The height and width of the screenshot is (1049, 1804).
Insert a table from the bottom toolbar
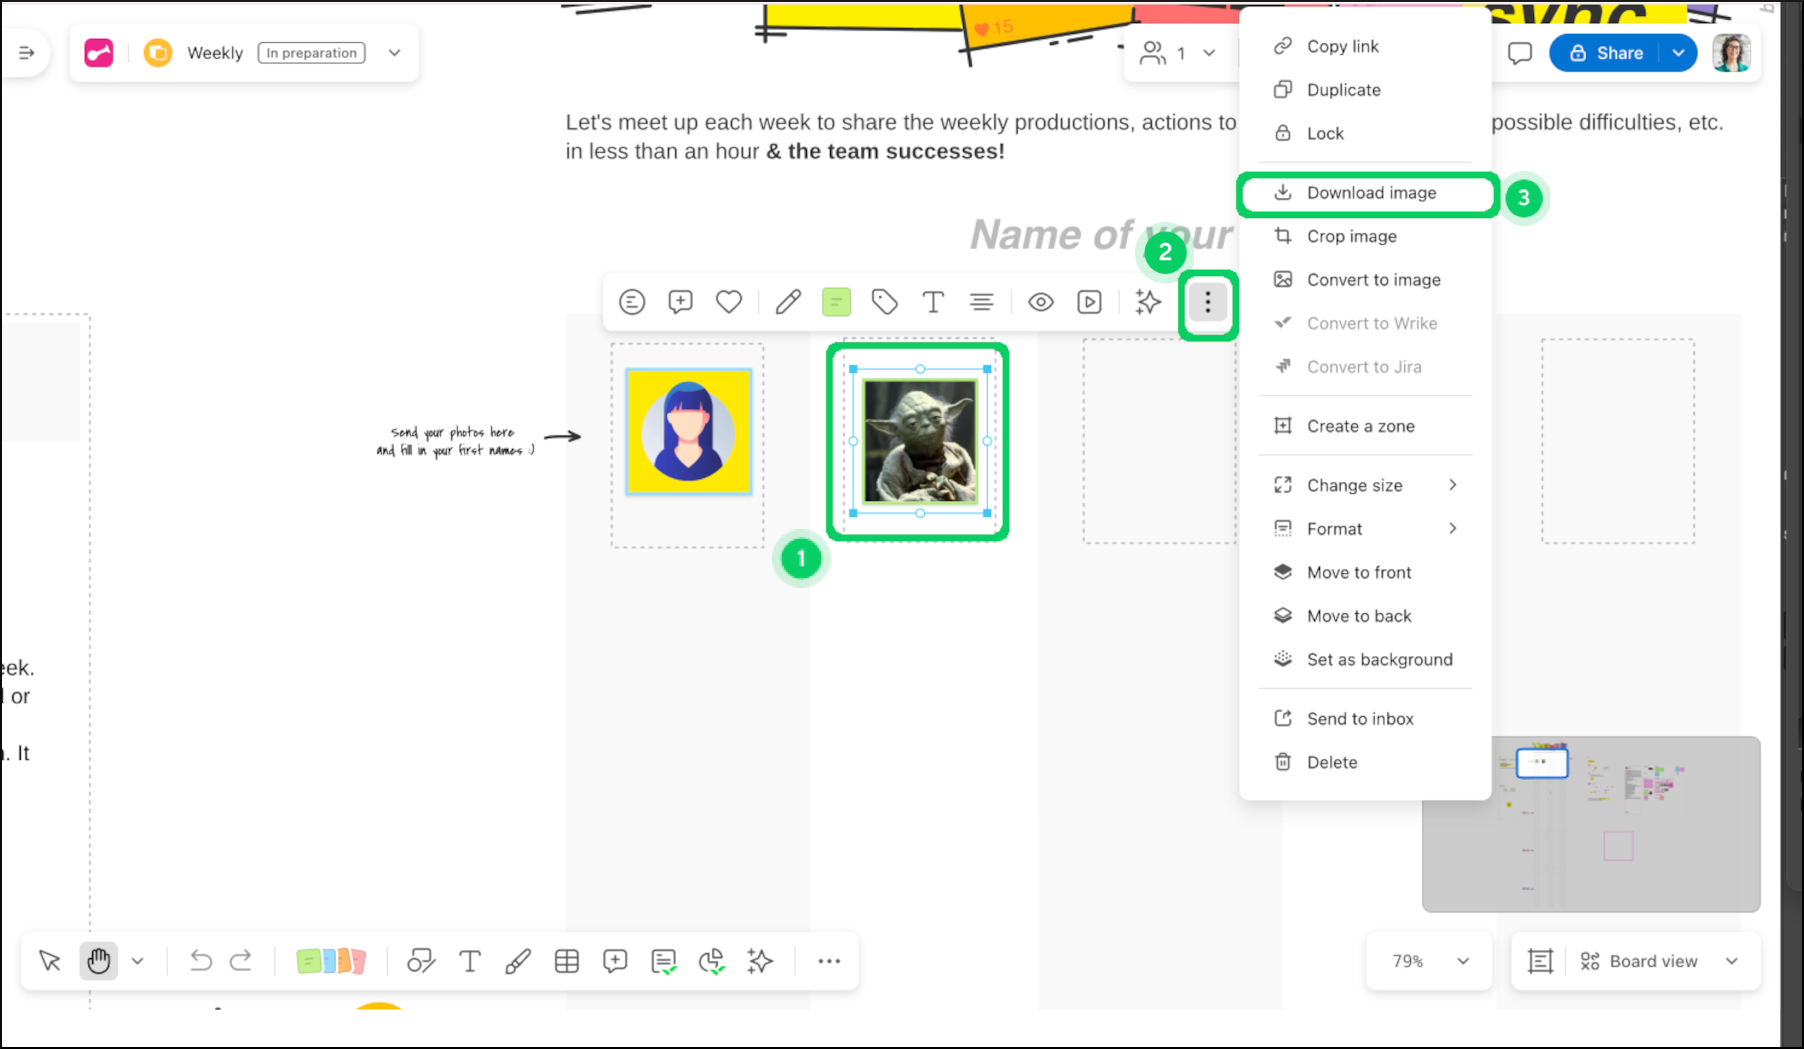[x=567, y=961]
